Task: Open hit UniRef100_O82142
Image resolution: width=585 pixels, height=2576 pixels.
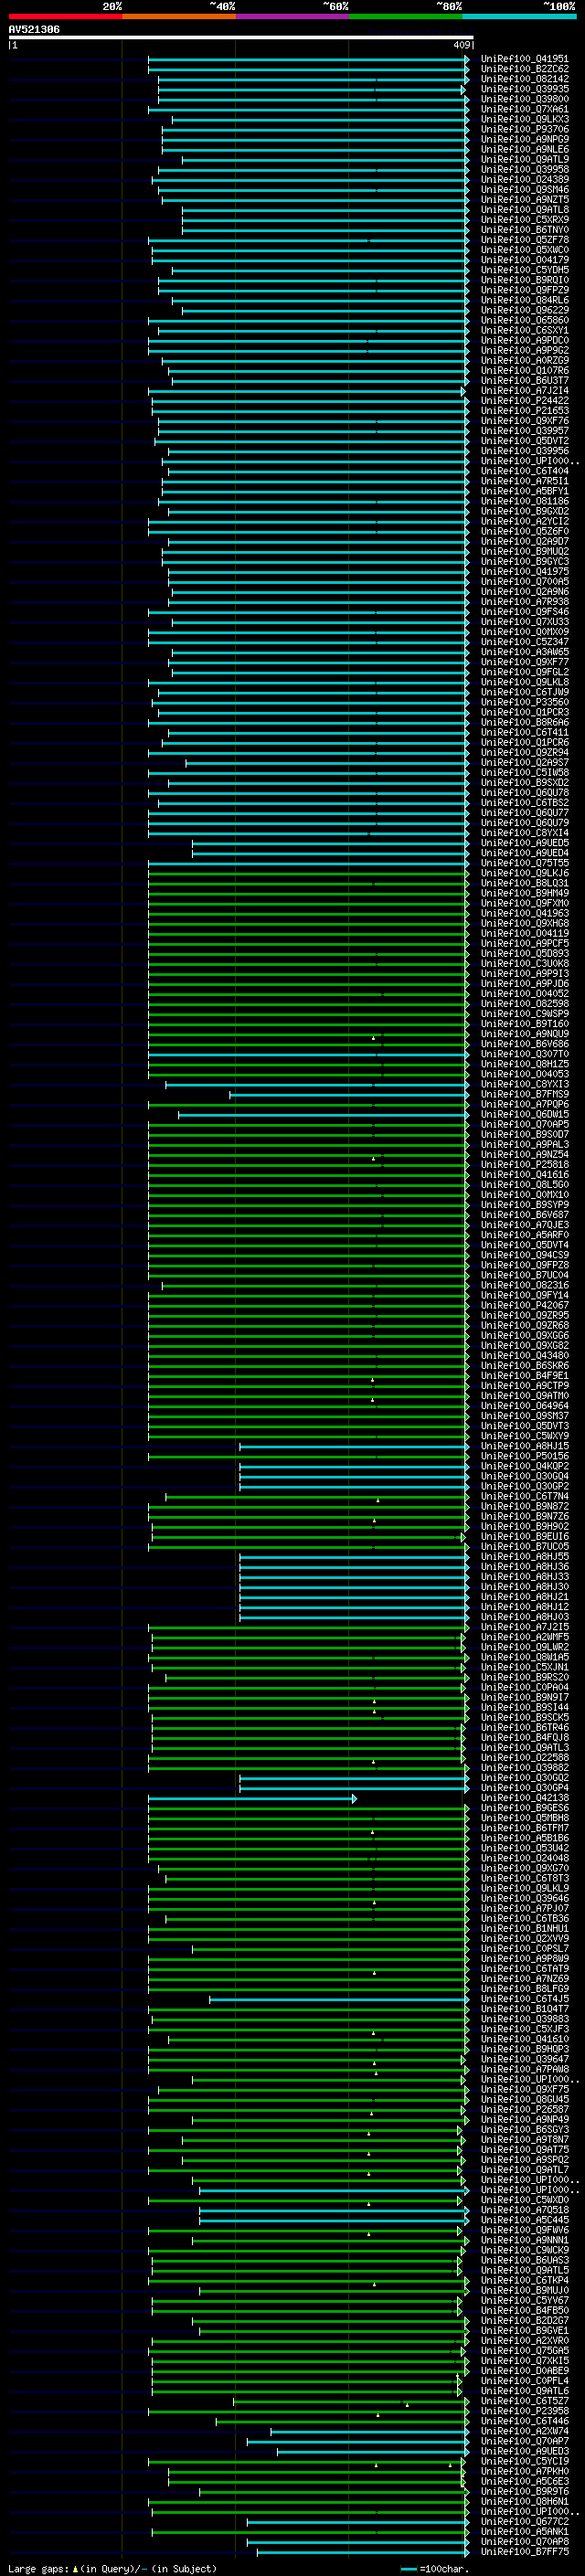Action: [524, 79]
